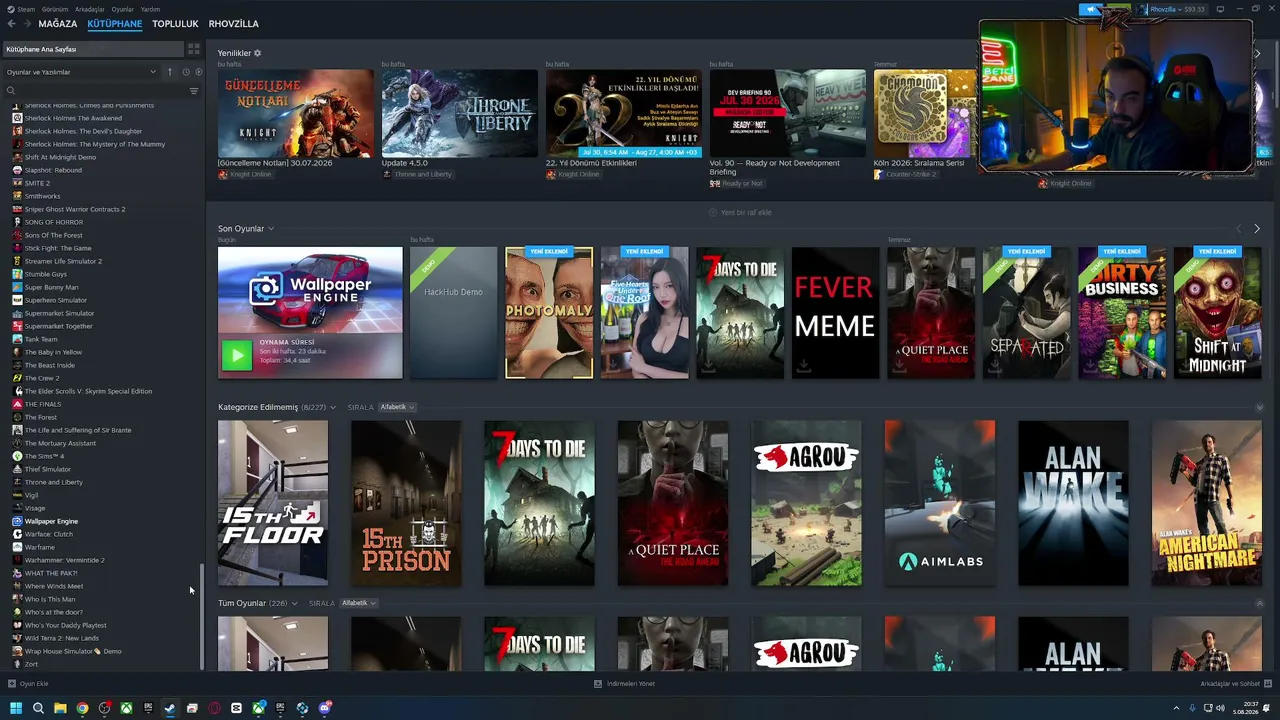Go back with the Steam back arrow

tap(11, 24)
